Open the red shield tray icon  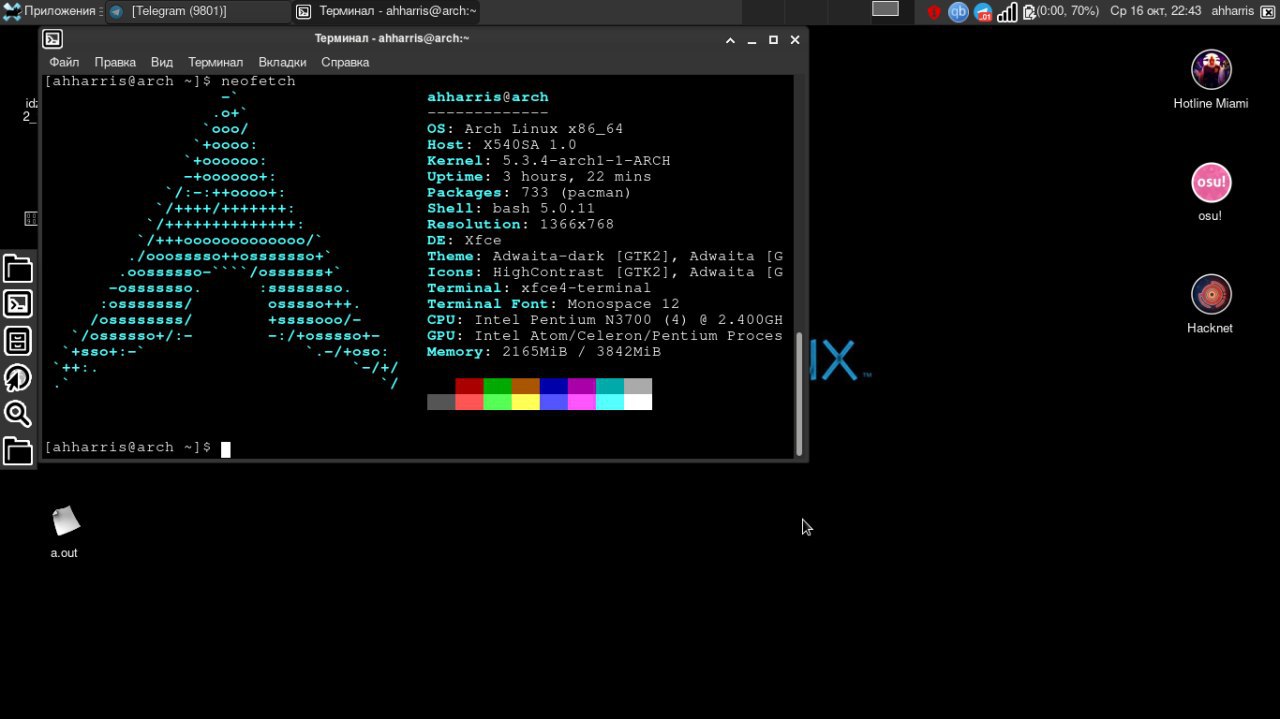[934, 12]
